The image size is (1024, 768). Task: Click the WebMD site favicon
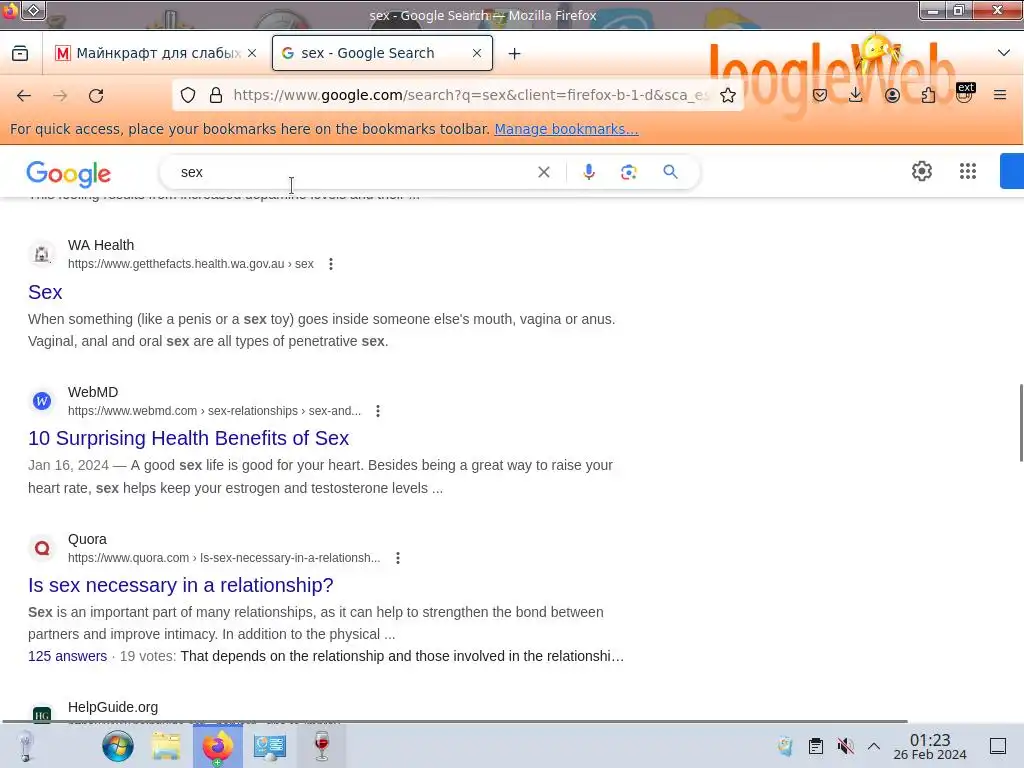pos(42,401)
